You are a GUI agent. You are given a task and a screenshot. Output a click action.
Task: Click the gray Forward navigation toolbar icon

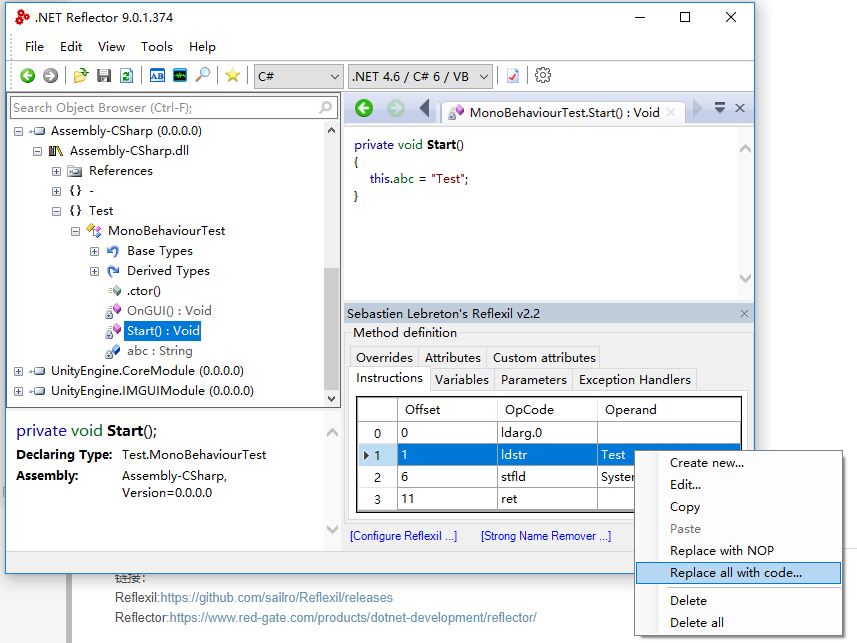coord(50,75)
